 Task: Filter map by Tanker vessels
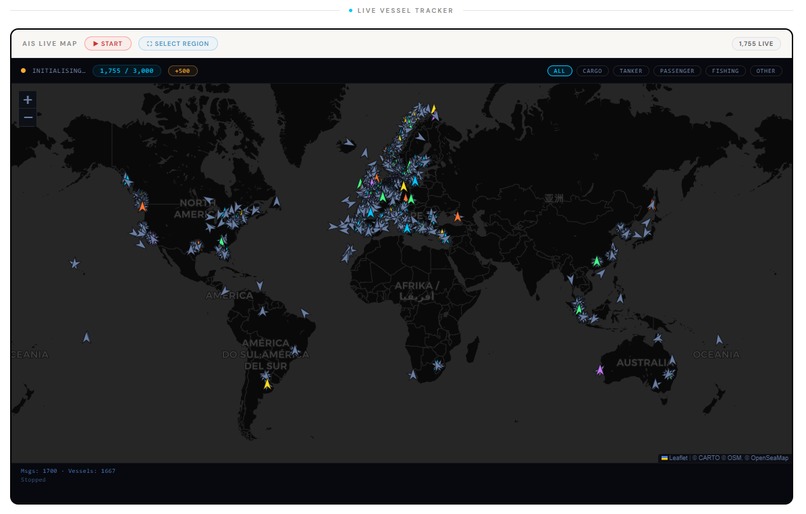click(x=631, y=71)
